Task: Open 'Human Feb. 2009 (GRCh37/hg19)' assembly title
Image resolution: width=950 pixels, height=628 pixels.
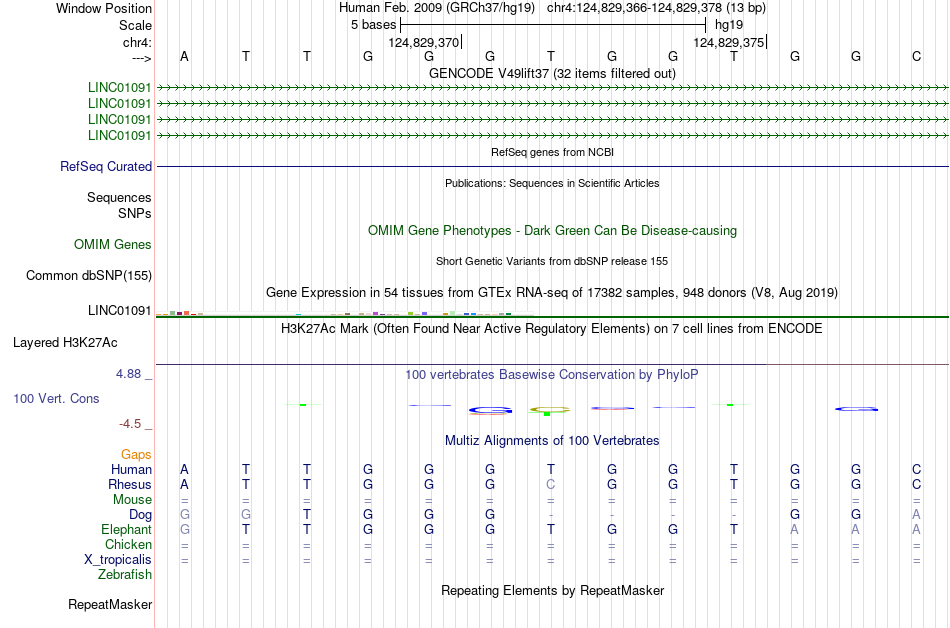Action: pyautogui.click(x=437, y=8)
